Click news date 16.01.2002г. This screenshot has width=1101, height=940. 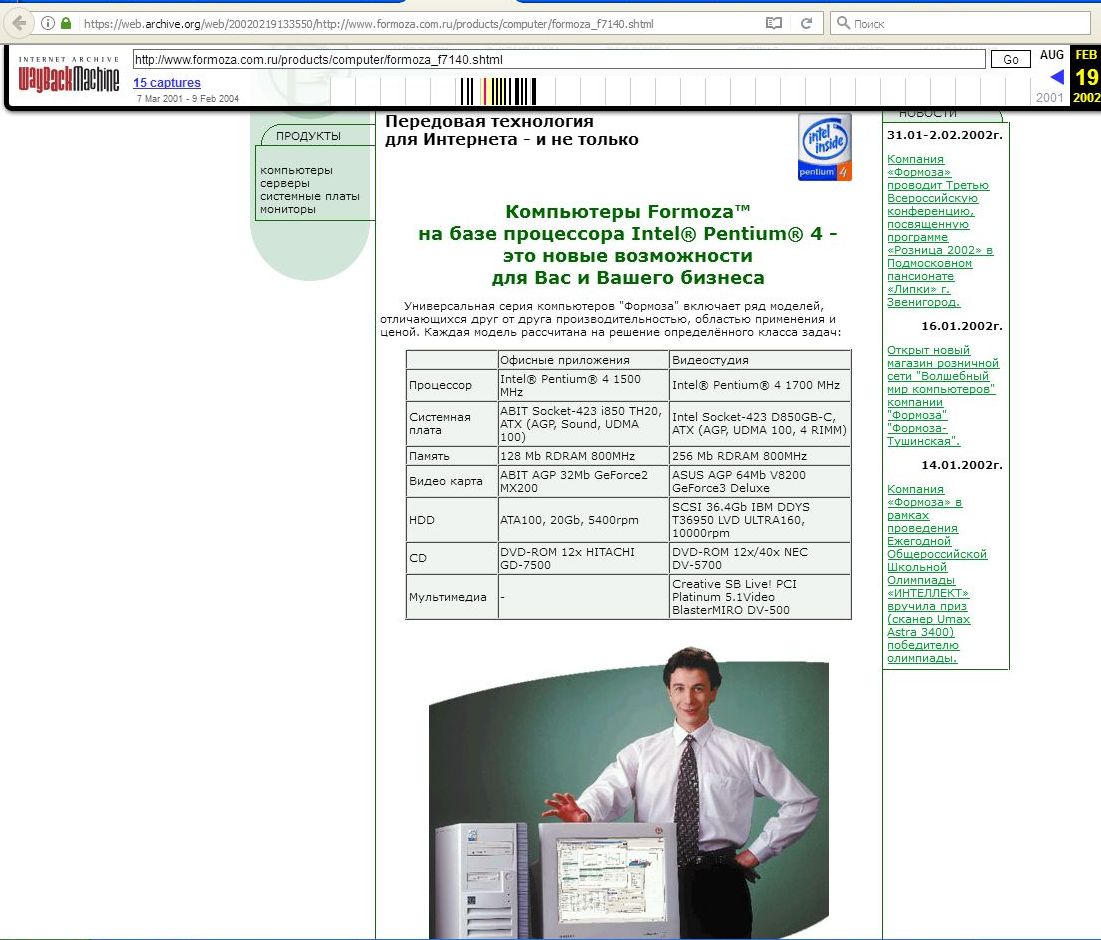961,326
